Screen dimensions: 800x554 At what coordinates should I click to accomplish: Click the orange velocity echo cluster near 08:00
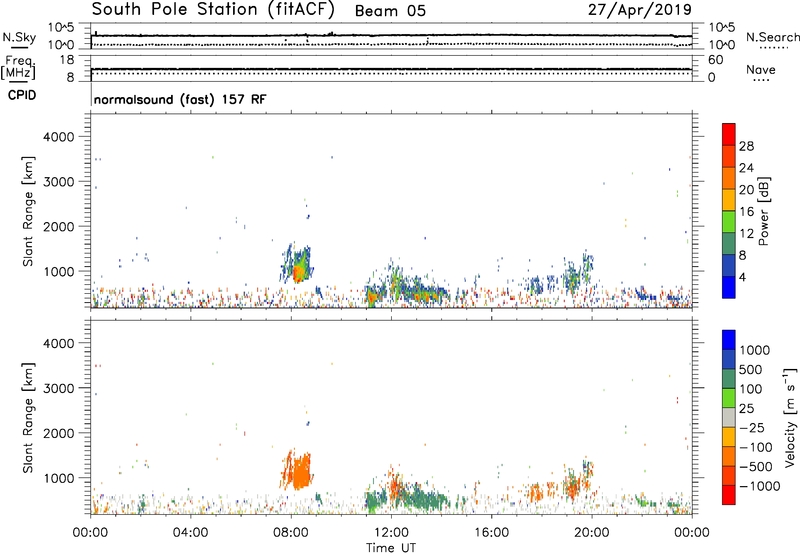[x=298, y=470]
